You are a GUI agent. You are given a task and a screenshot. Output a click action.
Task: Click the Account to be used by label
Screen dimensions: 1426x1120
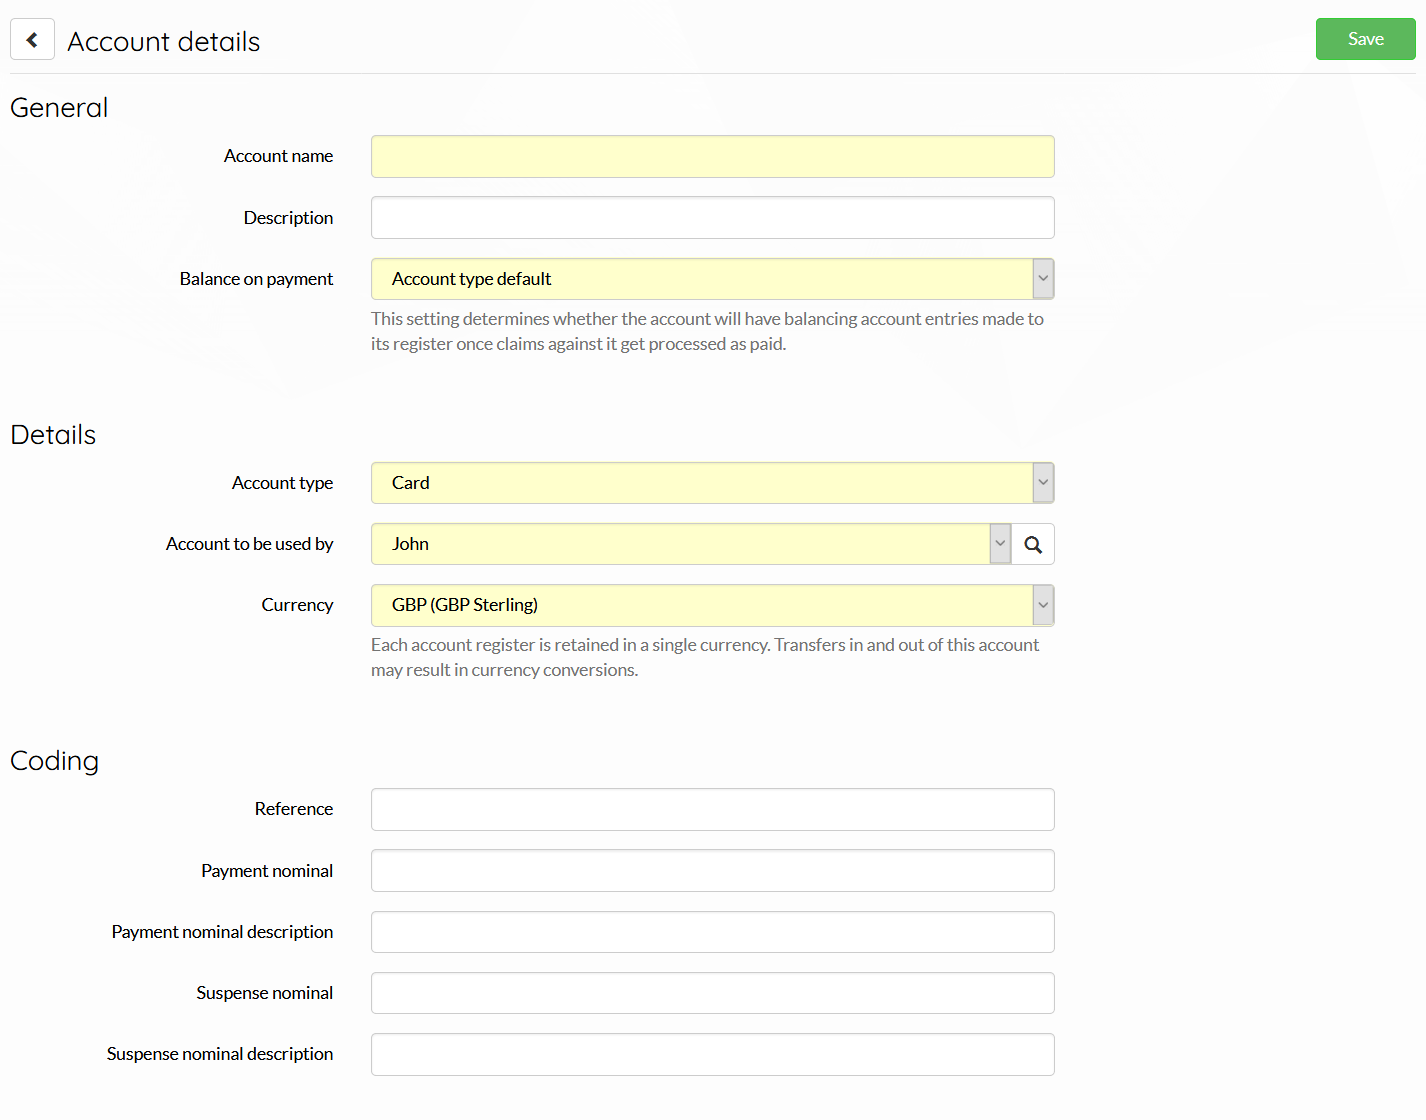click(x=249, y=544)
